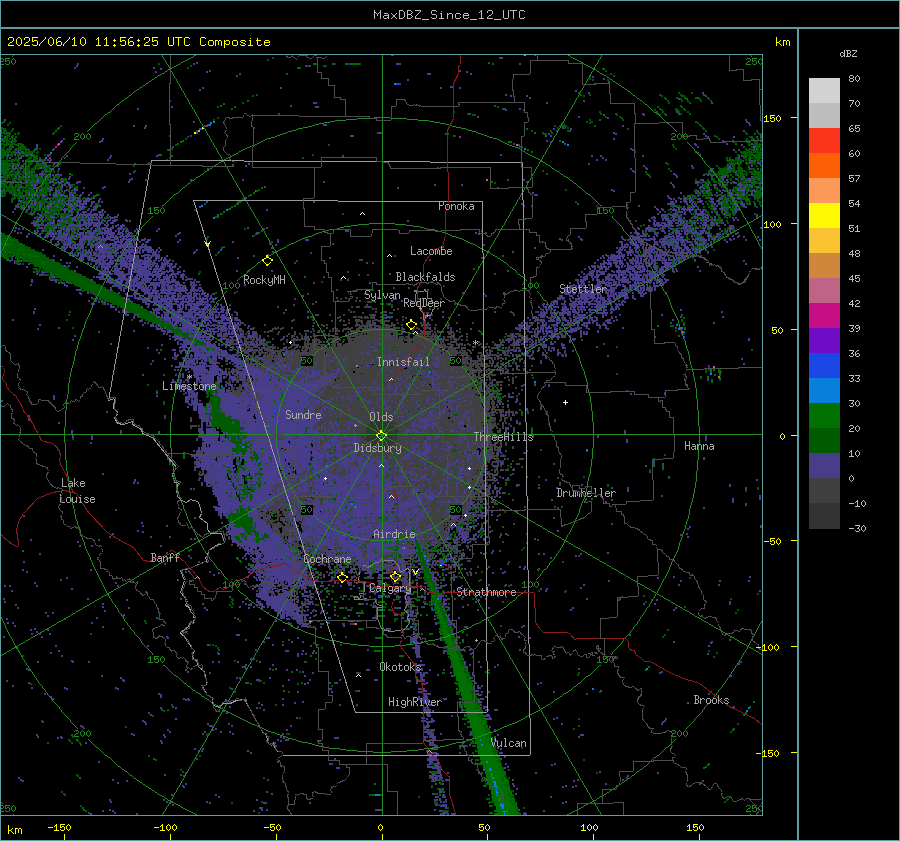
Task: Select the legend value 57
Action: coord(854,179)
